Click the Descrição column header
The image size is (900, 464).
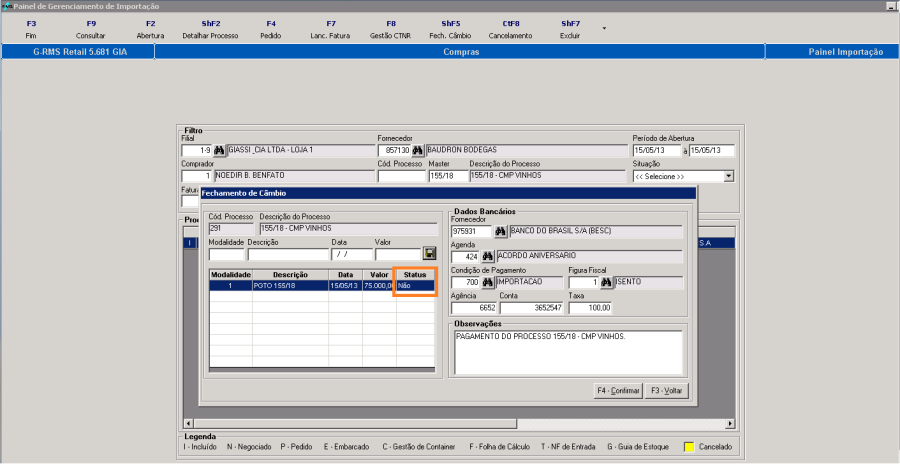click(290, 275)
